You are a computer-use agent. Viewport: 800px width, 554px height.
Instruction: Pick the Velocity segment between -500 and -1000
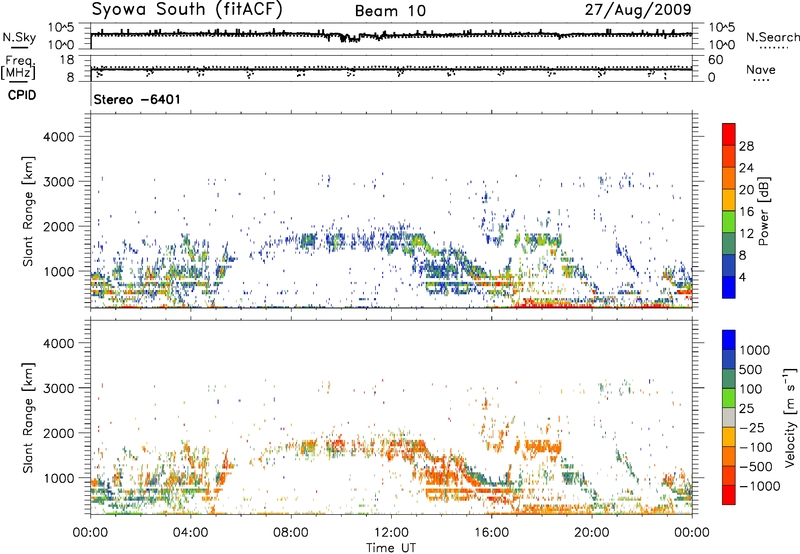point(729,475)
